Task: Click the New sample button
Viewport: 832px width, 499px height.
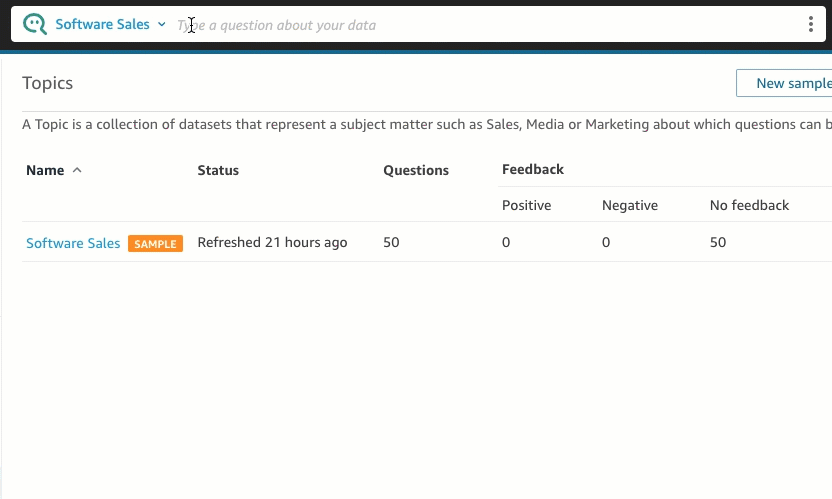Action: tap(790, 83)
